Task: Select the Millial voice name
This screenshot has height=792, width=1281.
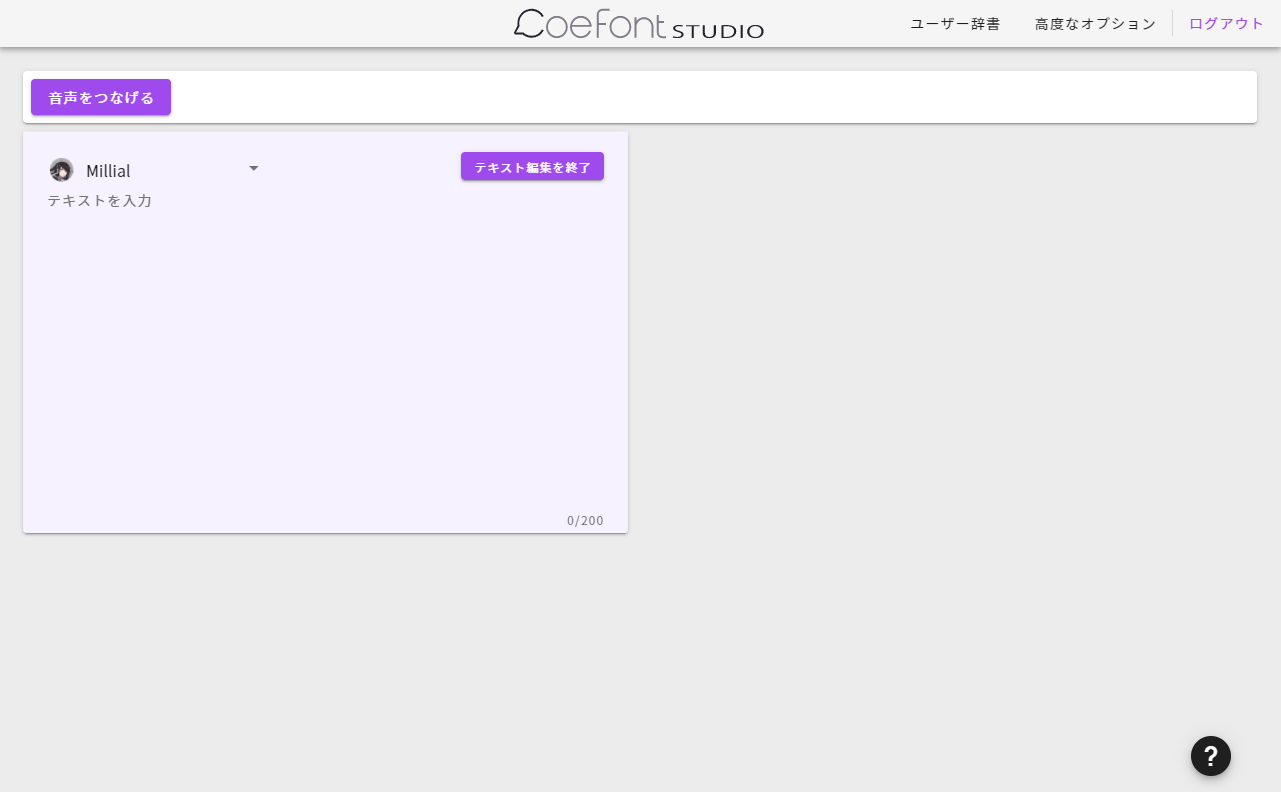Action: point(108,171)
